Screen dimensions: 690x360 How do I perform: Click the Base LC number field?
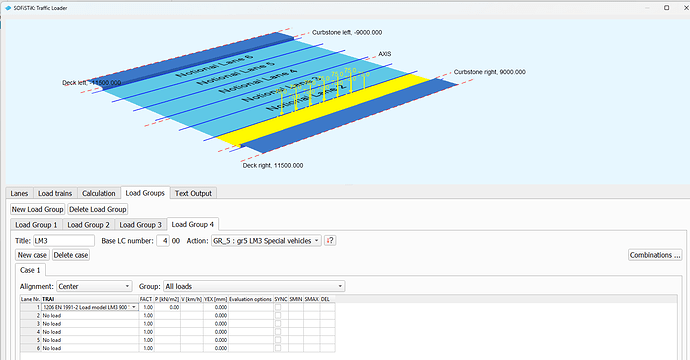[x=163, y=241]
